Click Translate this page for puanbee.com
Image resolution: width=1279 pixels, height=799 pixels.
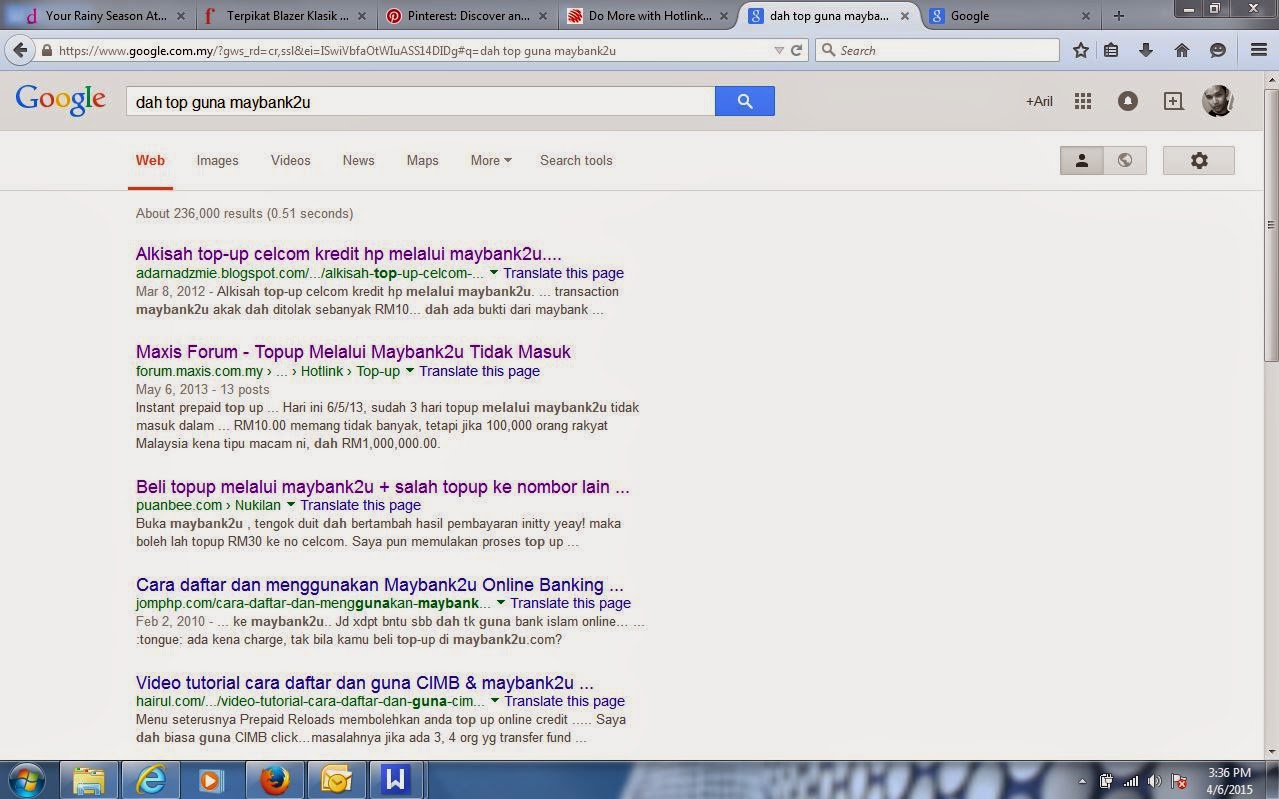point(360,505)
